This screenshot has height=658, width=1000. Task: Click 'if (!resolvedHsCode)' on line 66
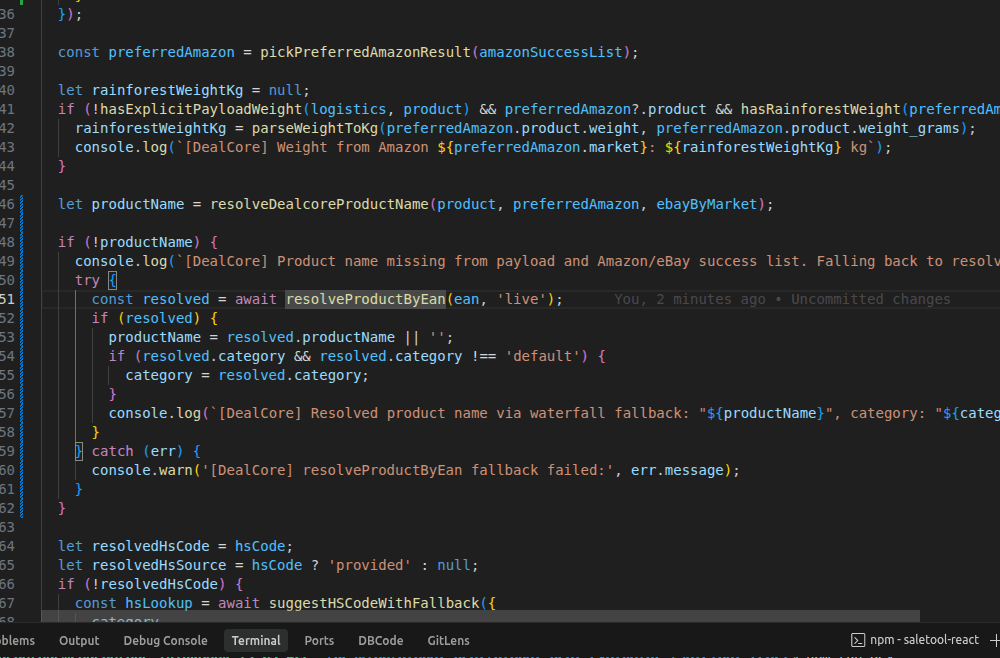pos(142,584)
